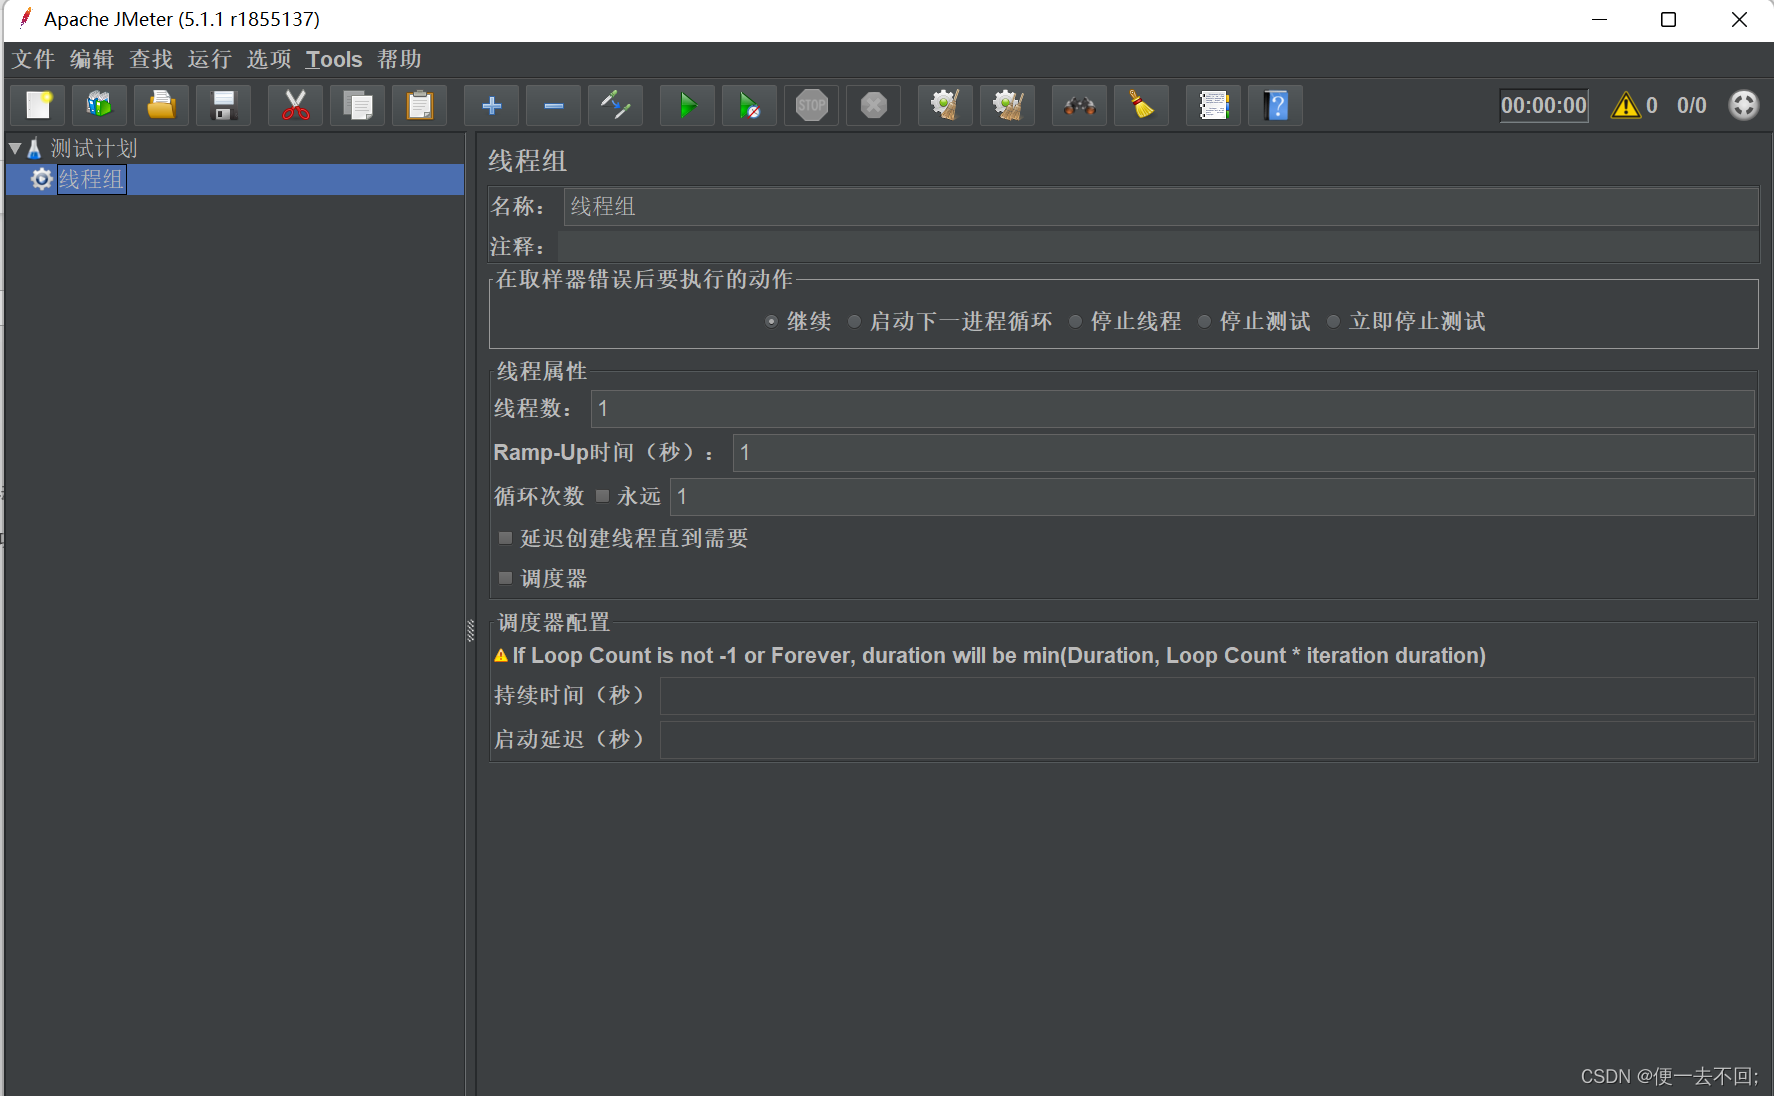Screen dimensions: 1774x1096
Task: Enable 延迟创建线程直到需要 checkbox
Action: [x=505, y=538]
